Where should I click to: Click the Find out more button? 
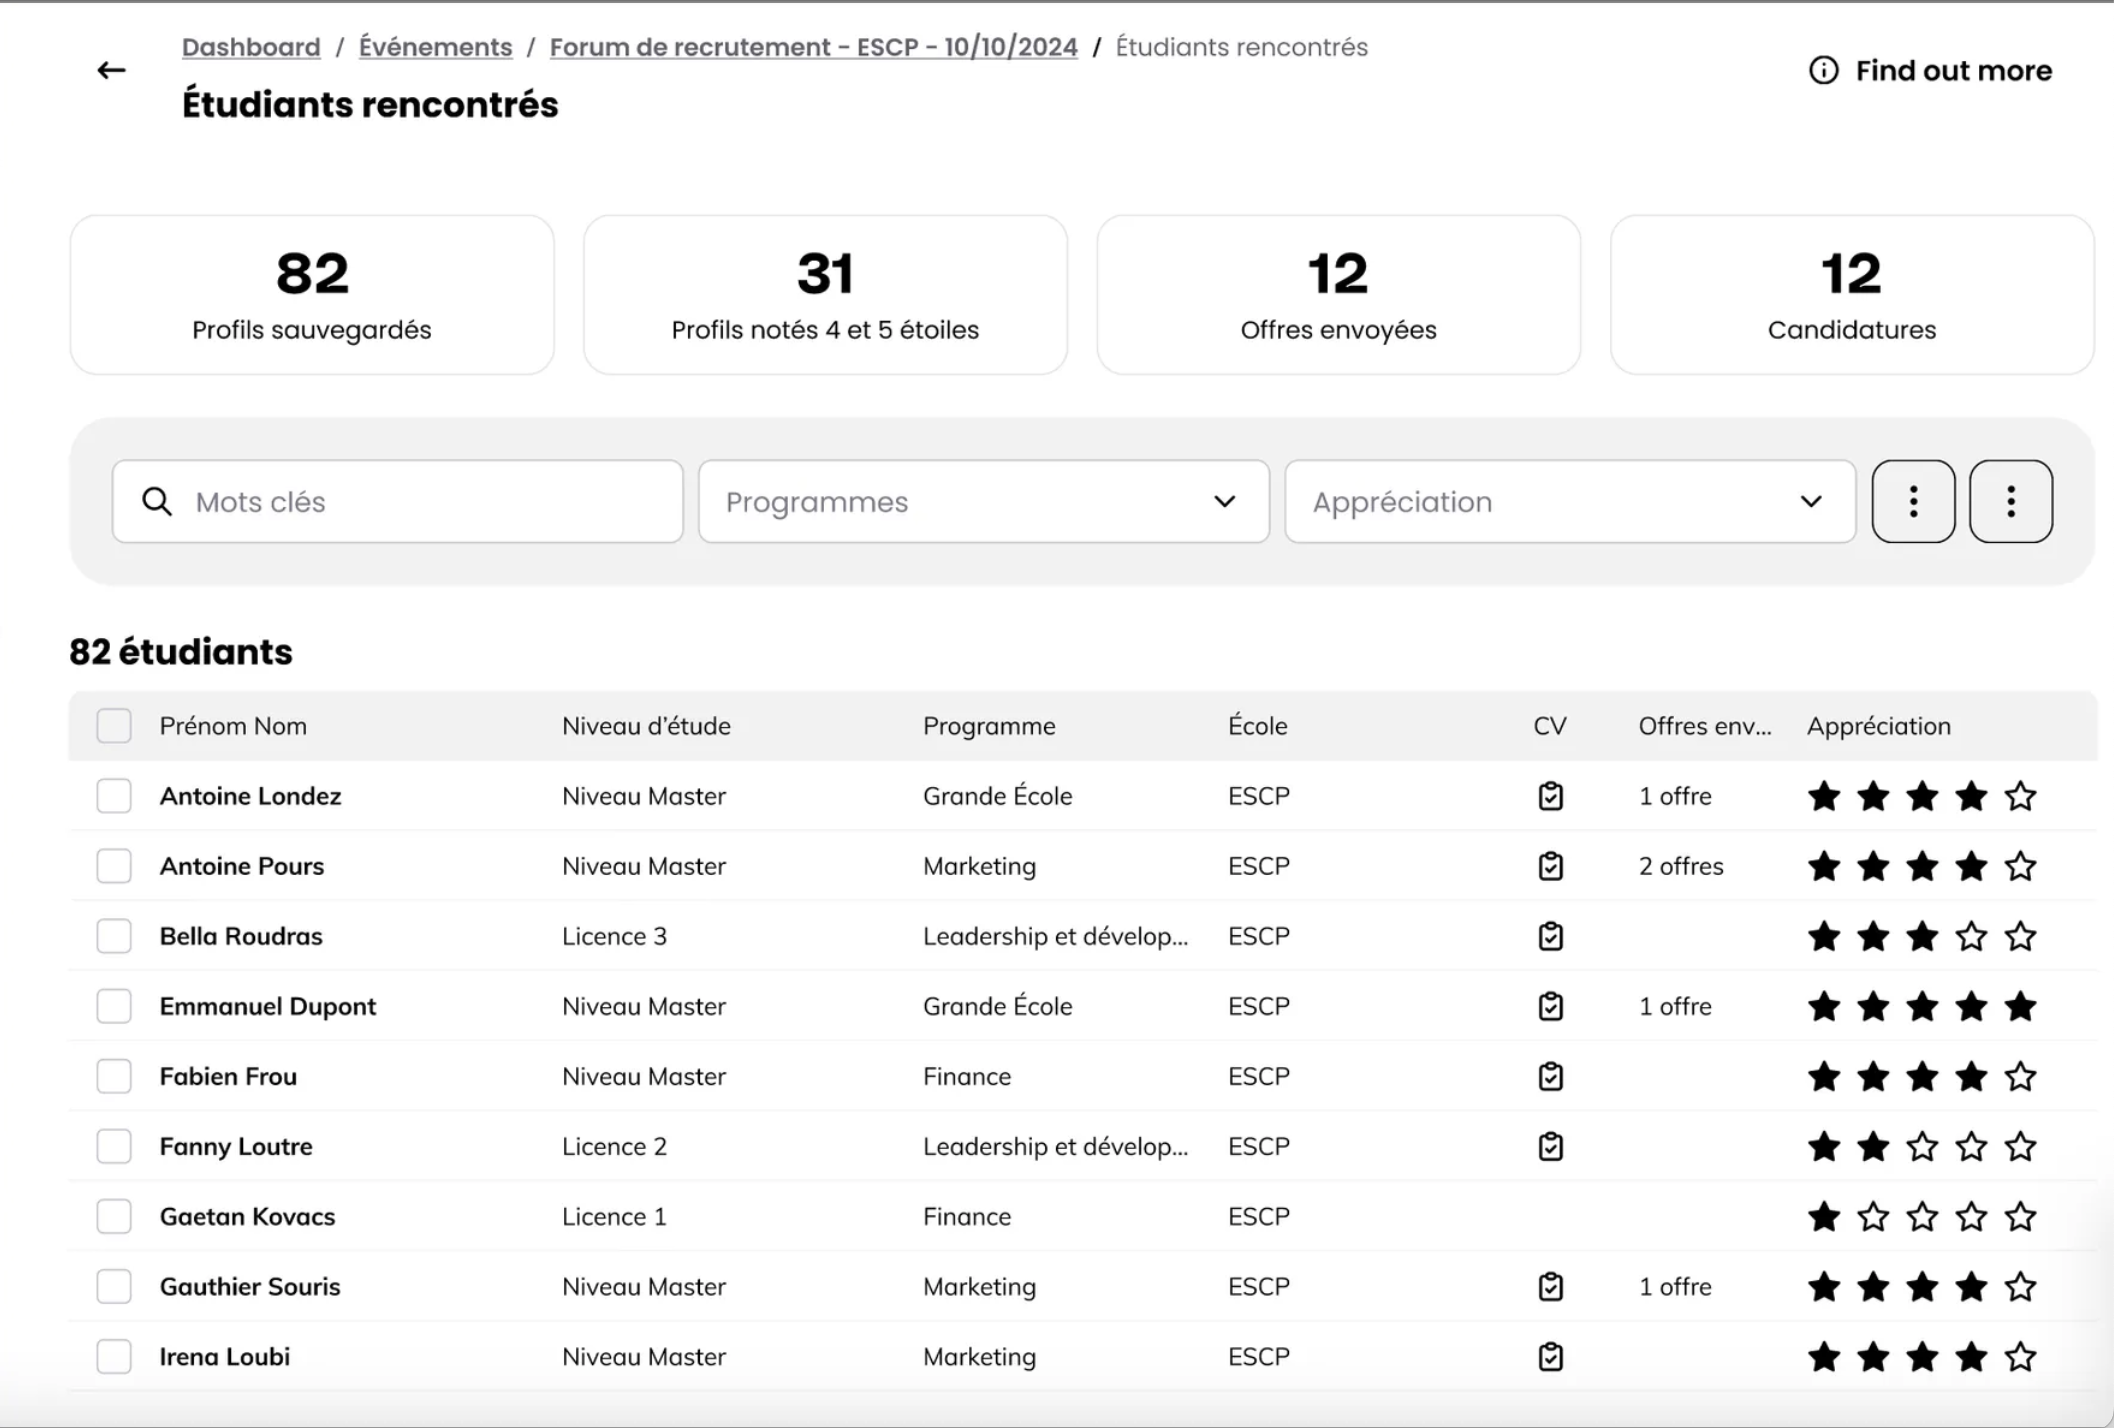pyautogui.click(x=1952, y=71)
